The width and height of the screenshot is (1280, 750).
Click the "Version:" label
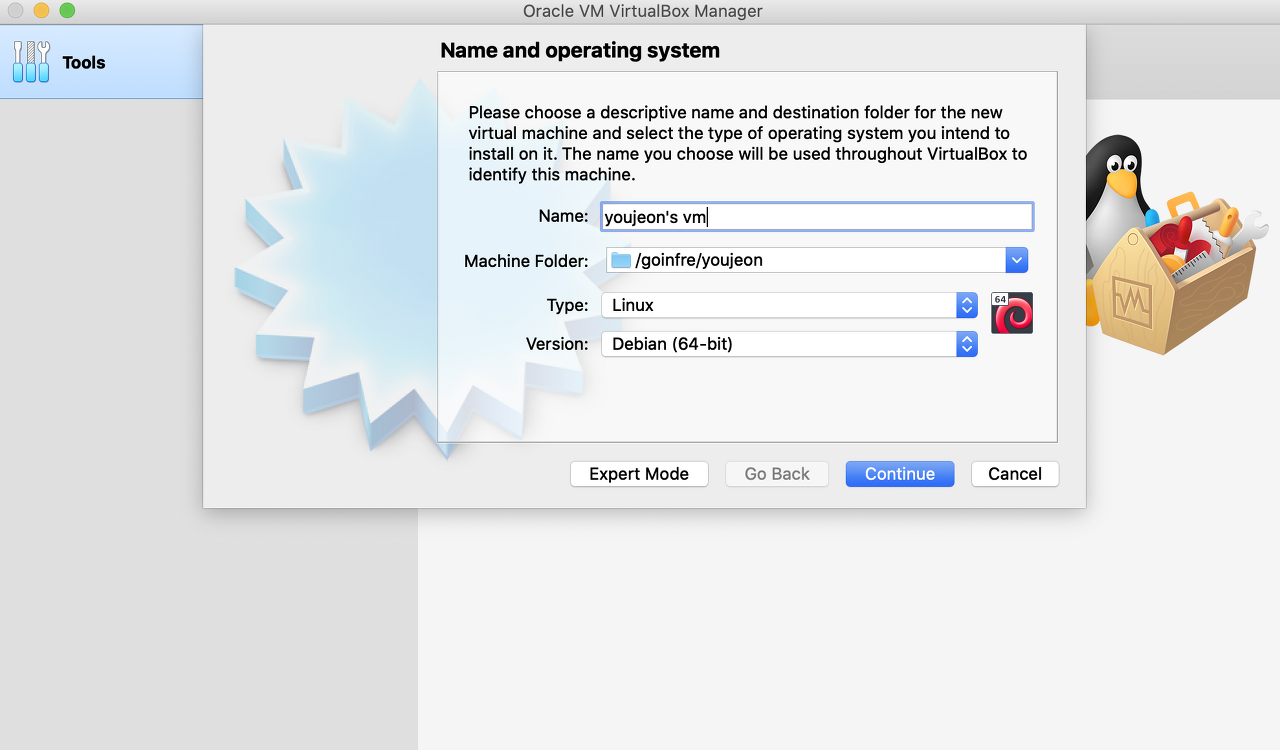(x=557, y=344)
